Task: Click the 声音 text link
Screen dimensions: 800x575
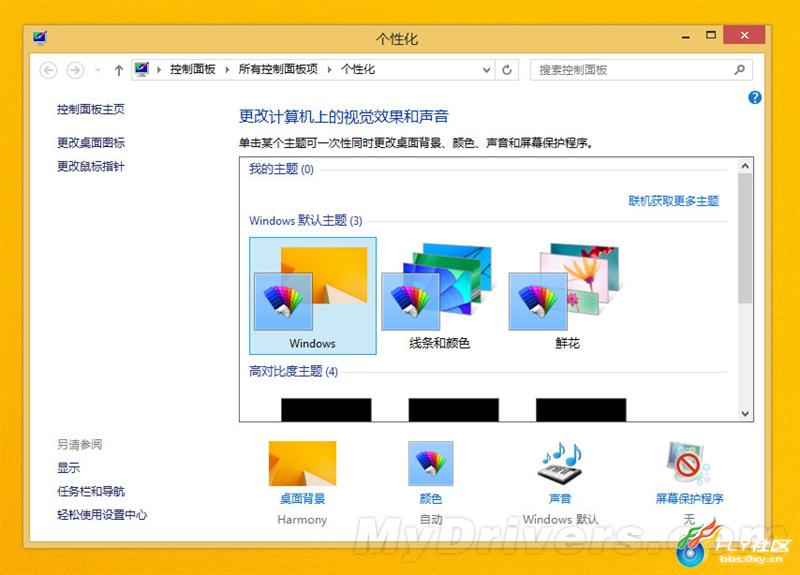Action: (560, 499)
